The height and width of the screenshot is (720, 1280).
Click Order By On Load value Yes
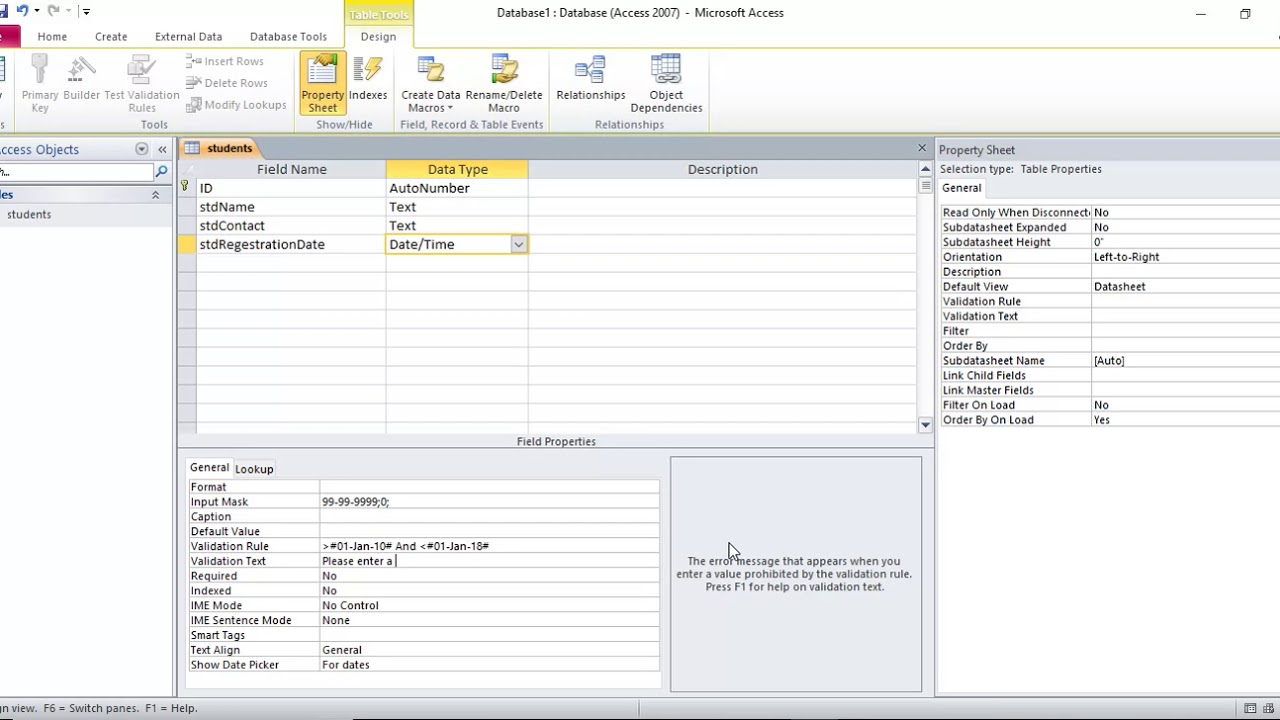[1185, 420]
